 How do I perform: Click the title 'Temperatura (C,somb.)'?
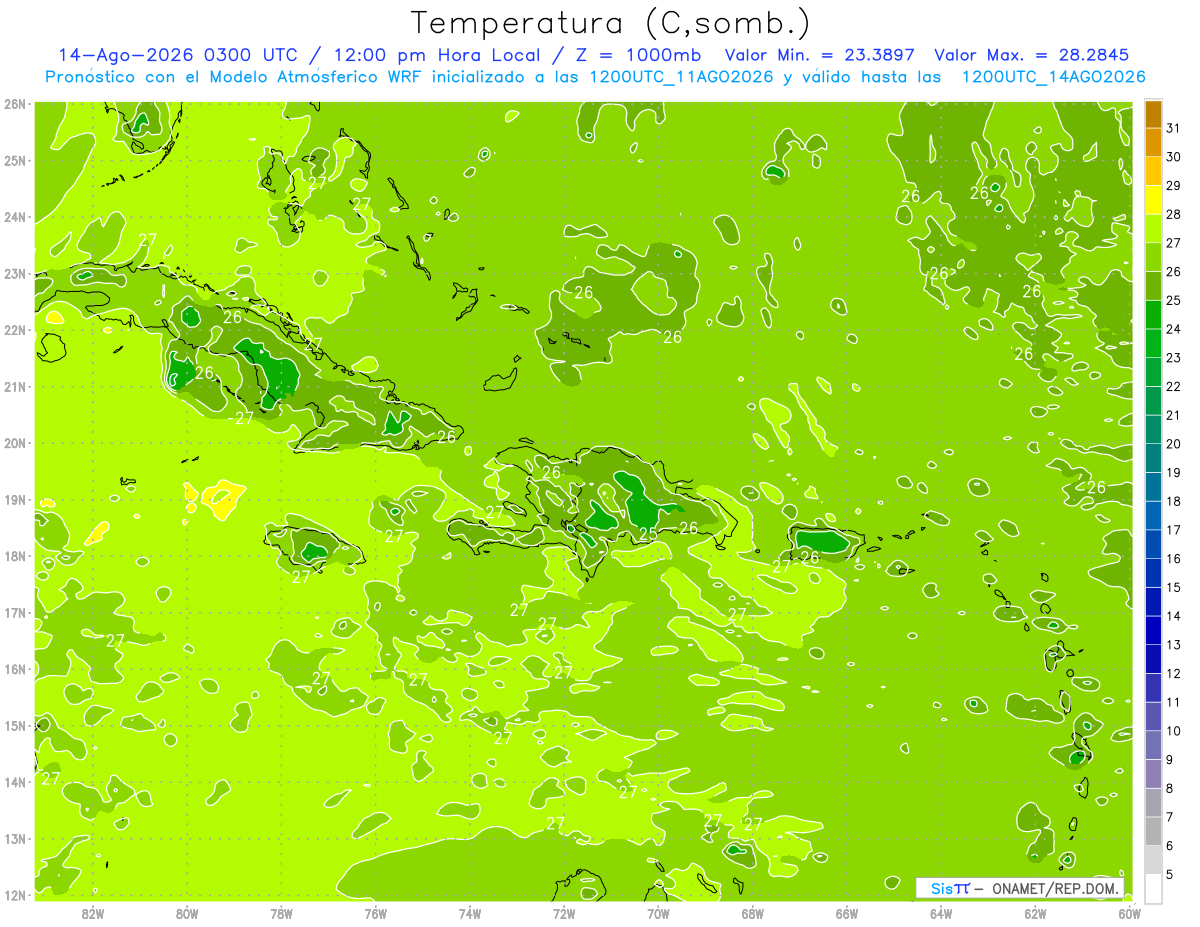click(x=610, y=23)
